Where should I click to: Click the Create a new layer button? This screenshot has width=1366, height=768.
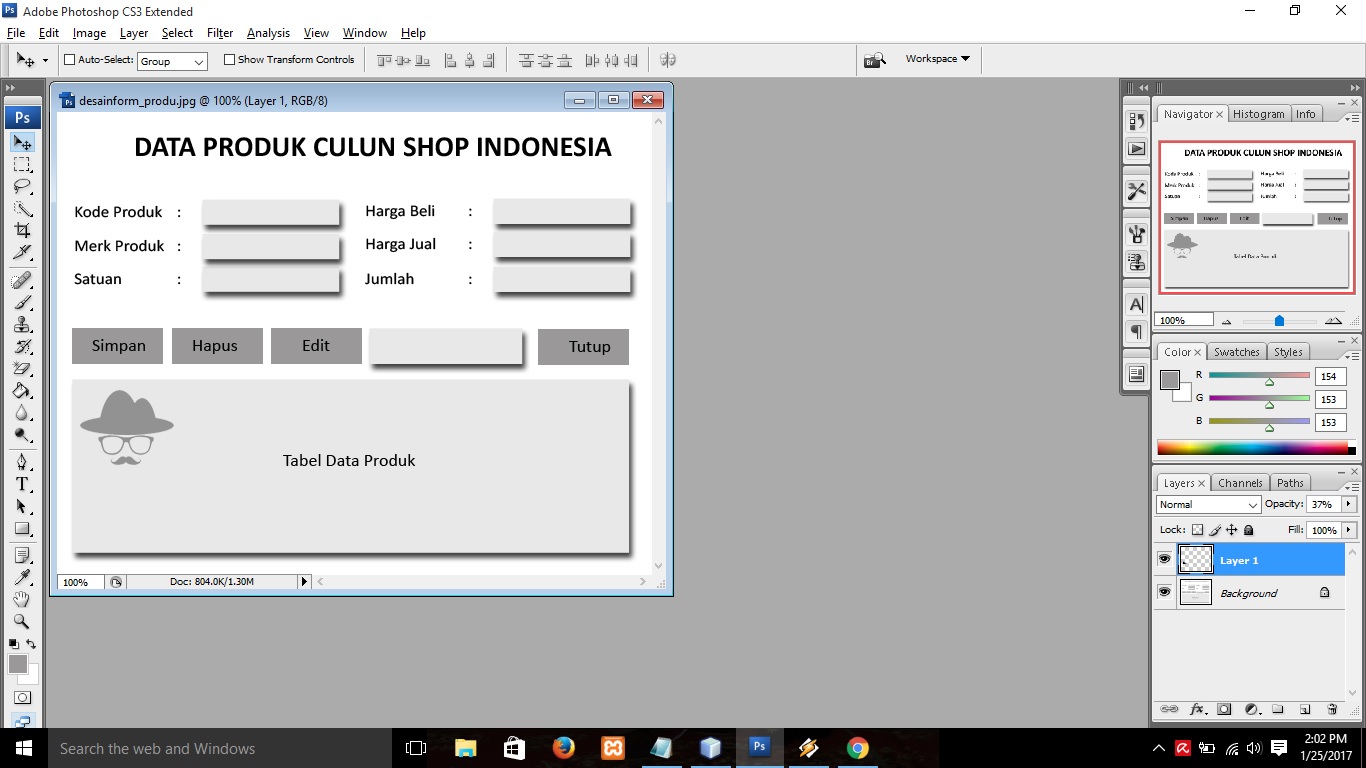click(1306, 709)
